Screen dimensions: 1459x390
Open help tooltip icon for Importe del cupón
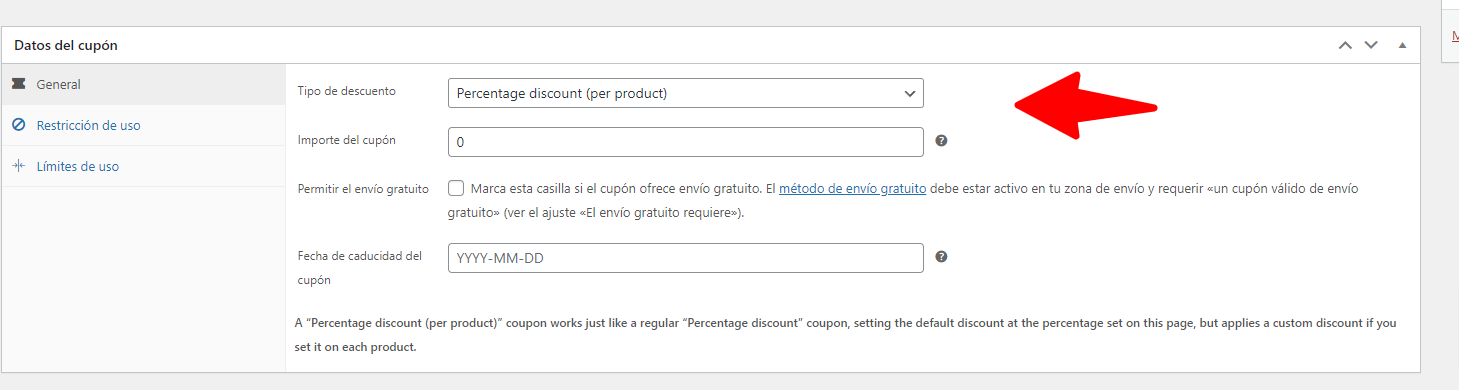coord(941,141)
